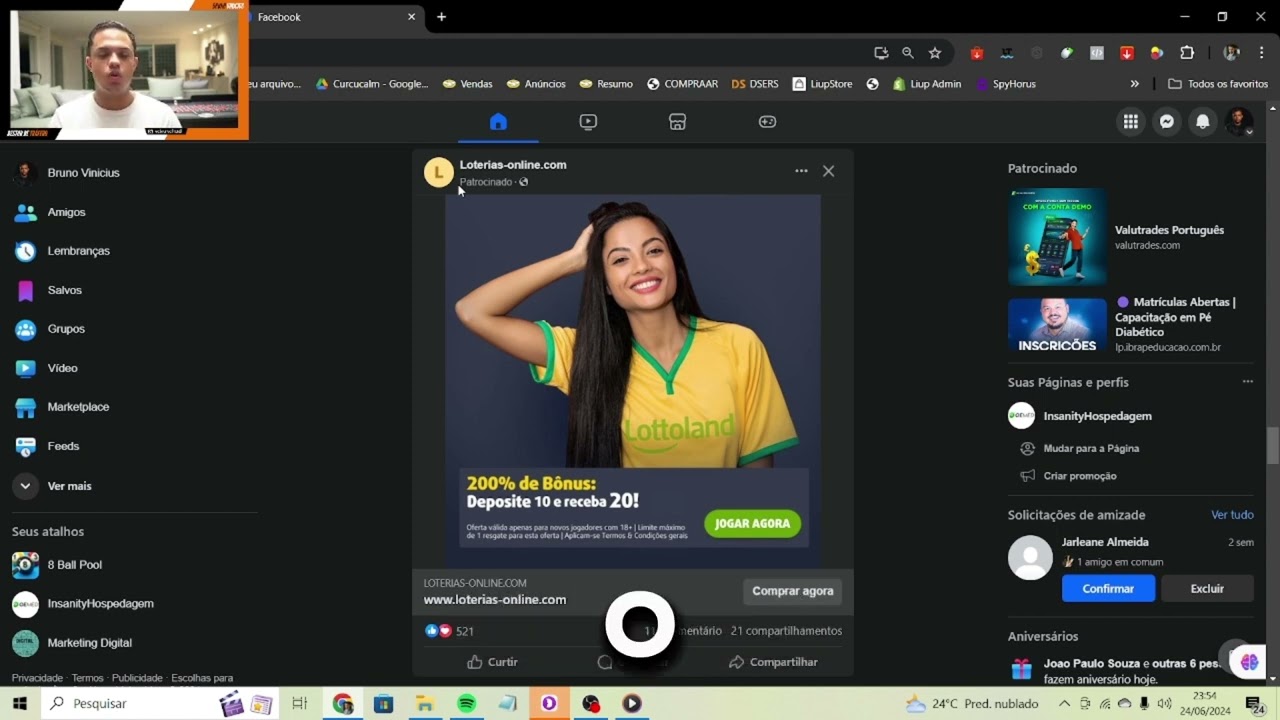Close the Facebook browser tab
Screen dimensions: 1280x720
coord(411,17)
